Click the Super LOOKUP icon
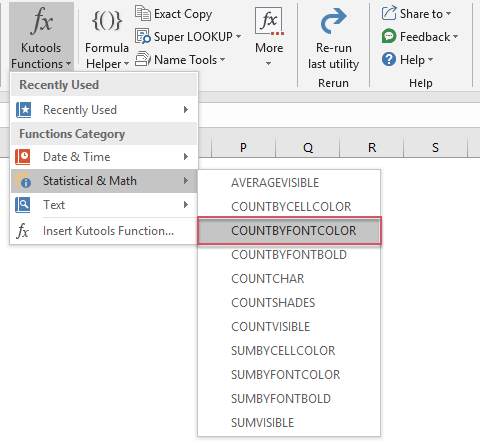The image size is (480, 444). (x=143, y=36)
